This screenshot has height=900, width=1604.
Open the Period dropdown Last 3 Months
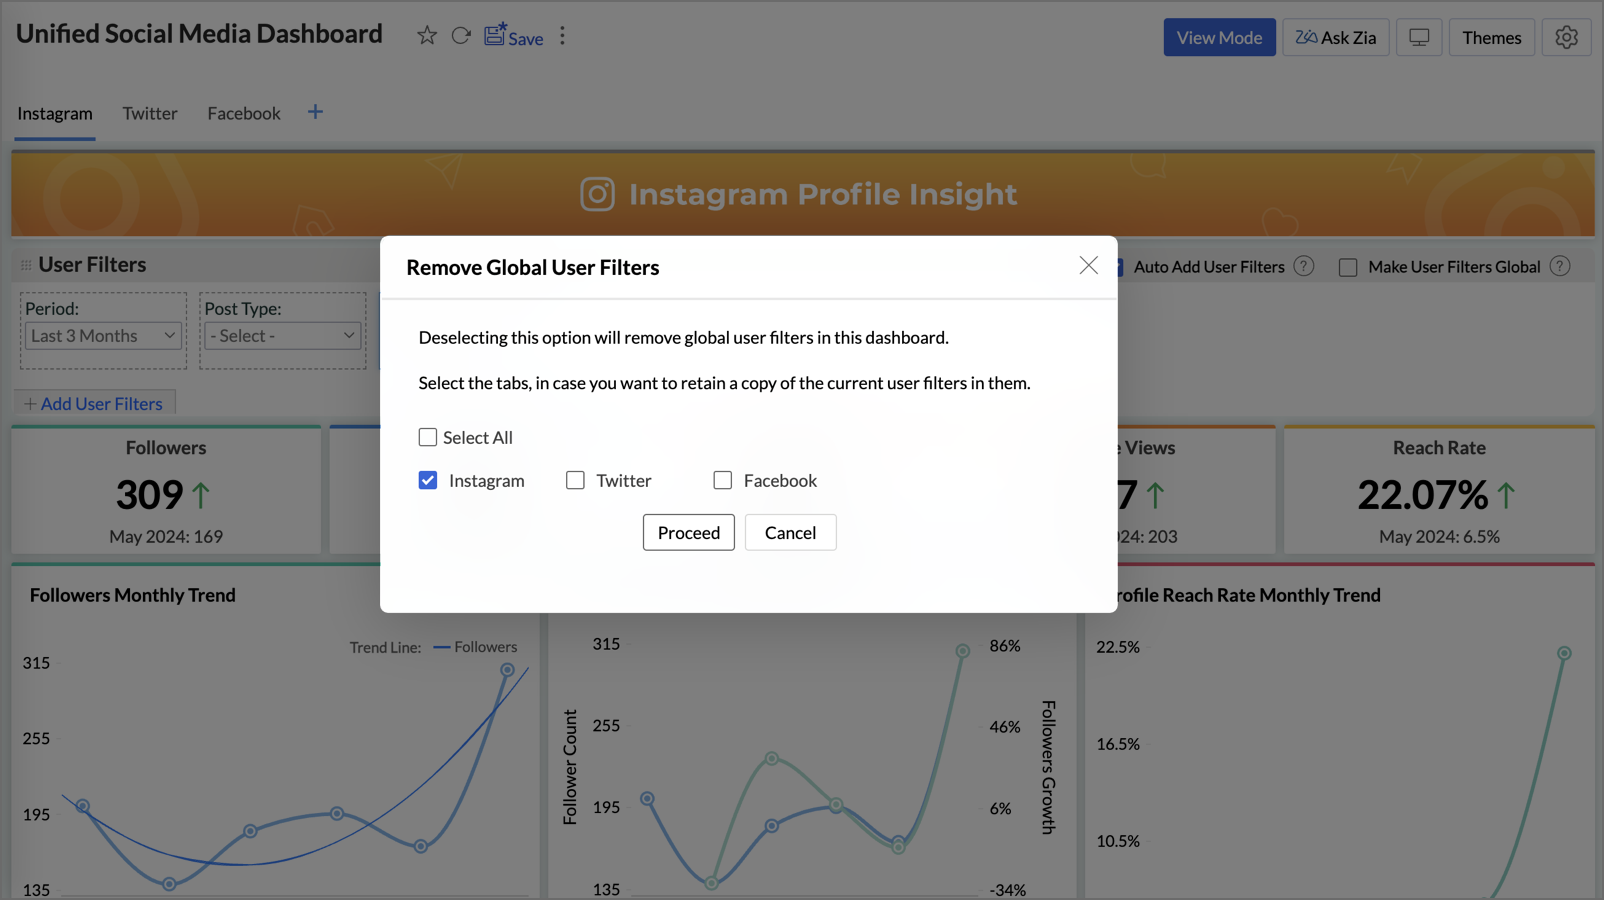click(103, 336)
